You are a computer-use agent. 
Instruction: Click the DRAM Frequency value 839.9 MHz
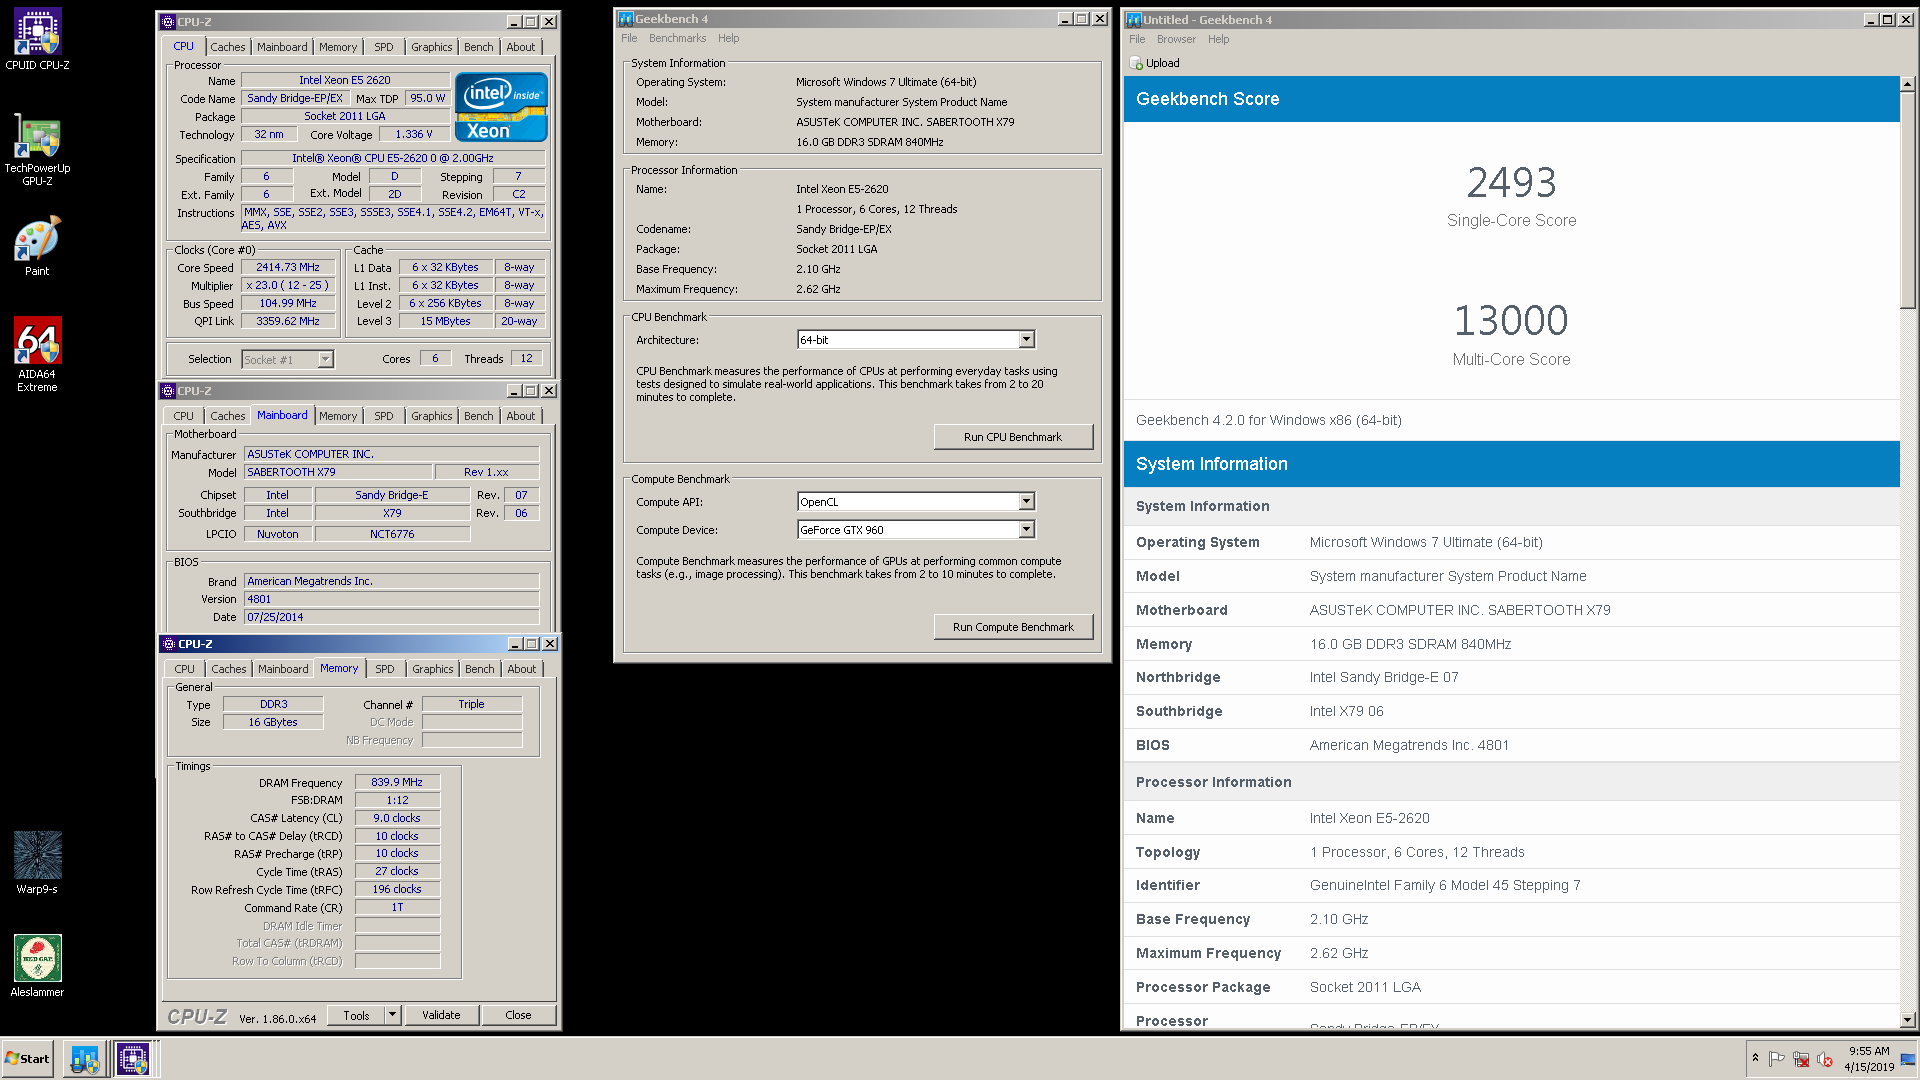tap(397, 783)
